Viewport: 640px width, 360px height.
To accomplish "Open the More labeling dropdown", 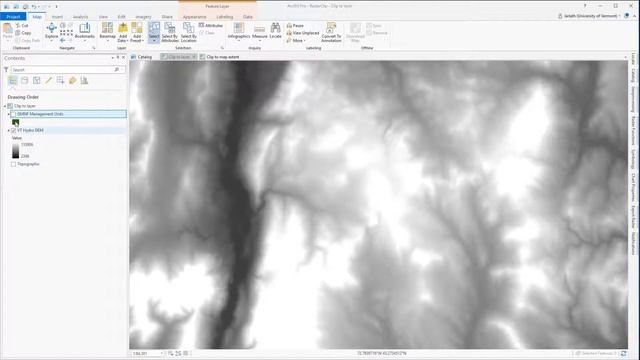I will (x=296, y=40).
